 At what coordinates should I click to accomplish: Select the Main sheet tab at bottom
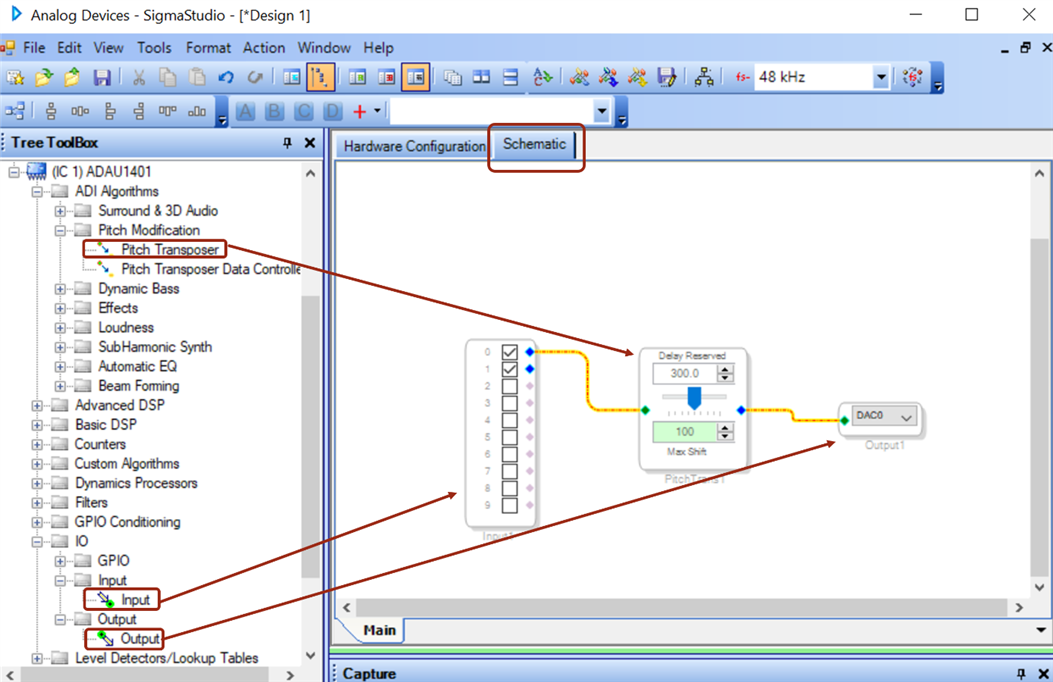pyautogui.click(x=379, y=630)
